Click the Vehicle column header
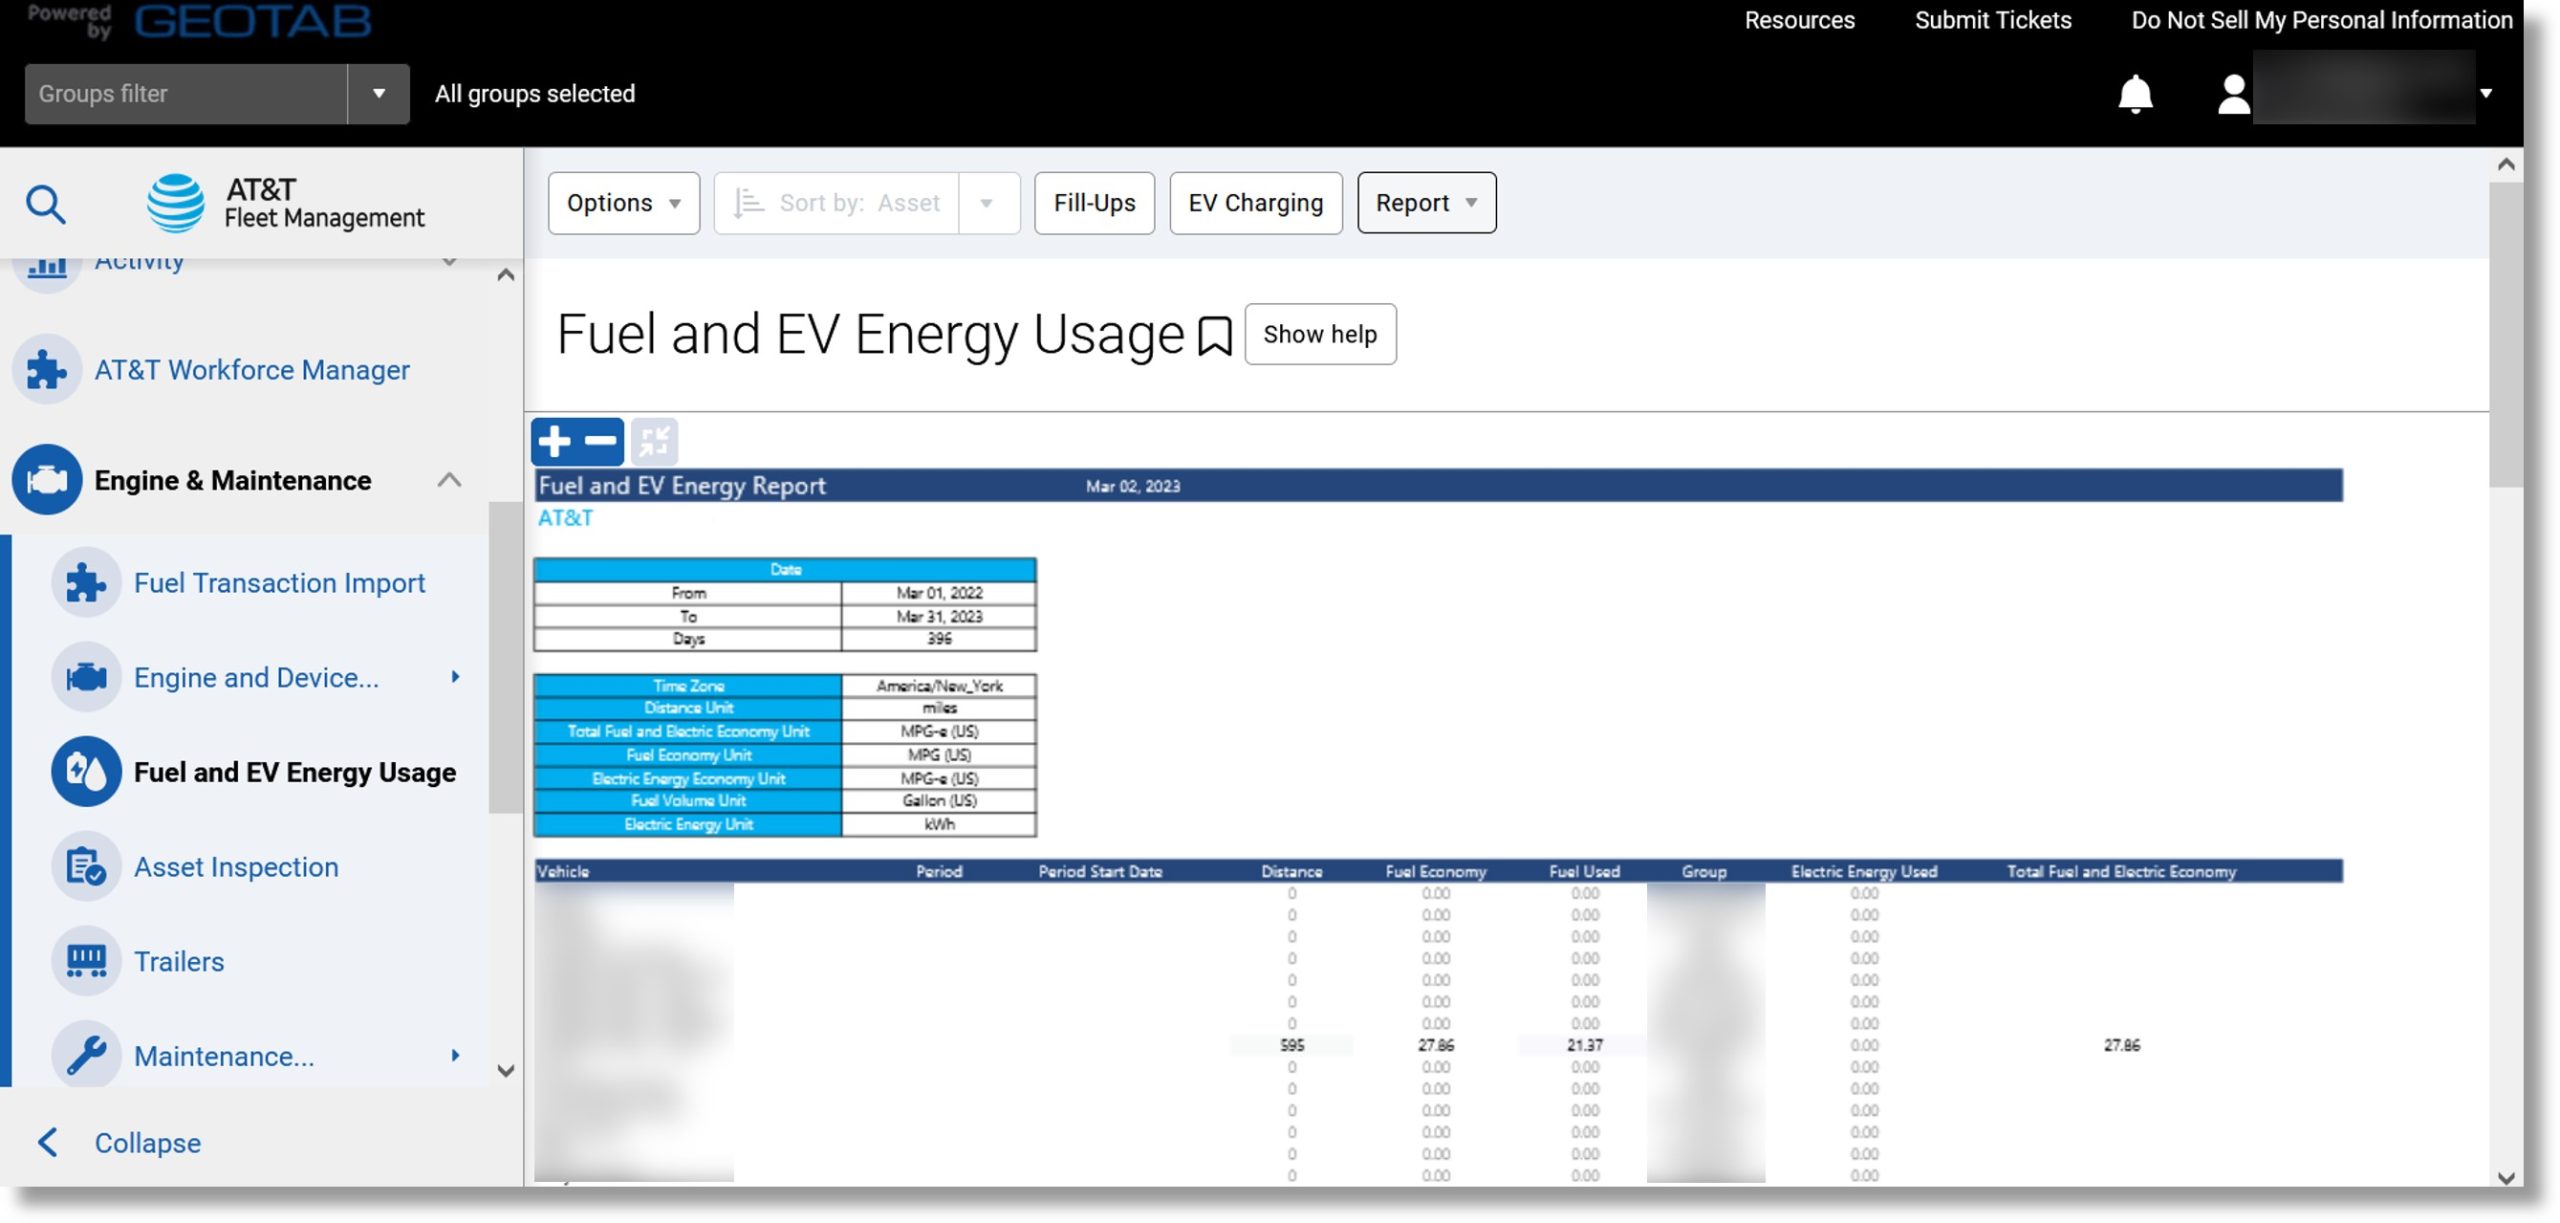Screen dimensions: 2560x1223 (x=563, y=871)
